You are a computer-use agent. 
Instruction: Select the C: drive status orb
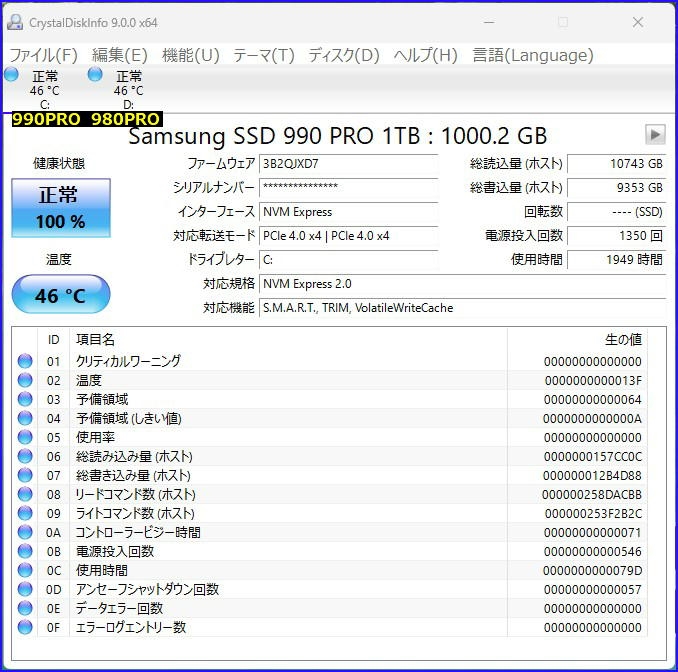click(12, 74)
